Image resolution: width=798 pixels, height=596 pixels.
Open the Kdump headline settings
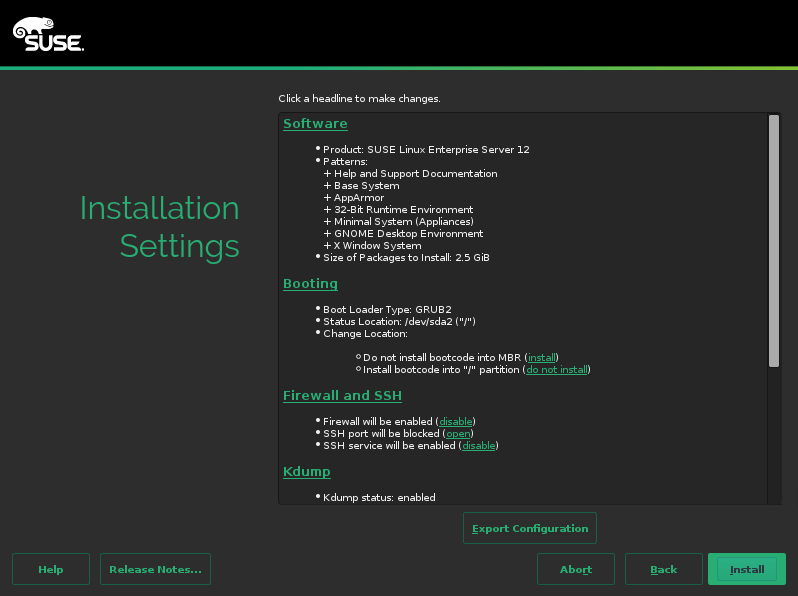pos(306,471)
